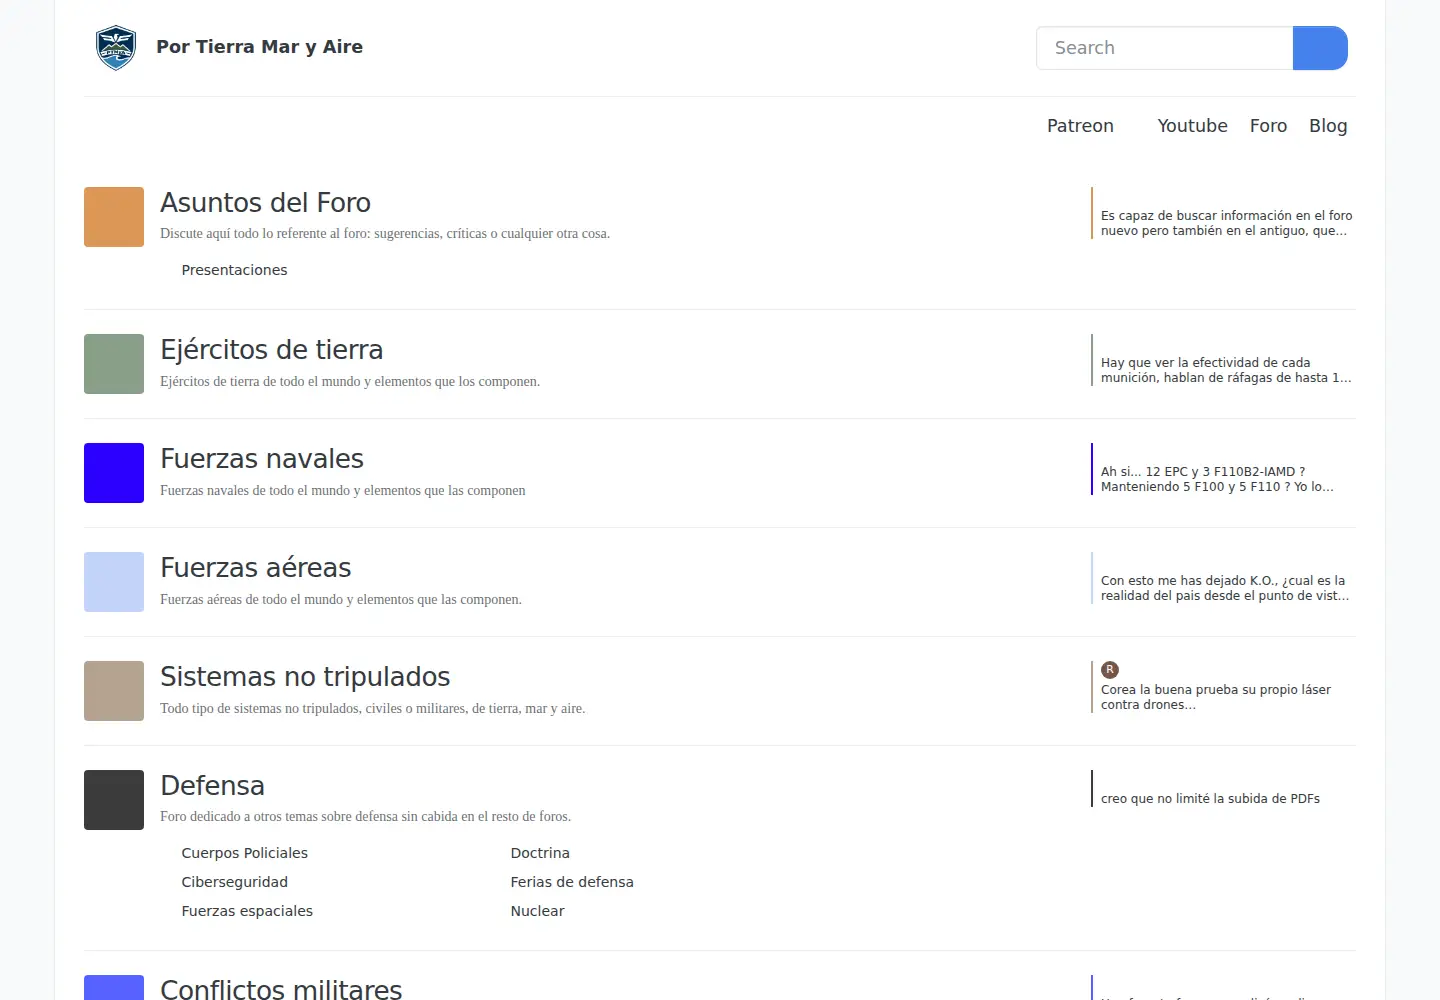Open latest post 'Corea la buena prueba su propio láser'
Viewport: 1440px width, 1000px height.
click(x=1216, y=697)
